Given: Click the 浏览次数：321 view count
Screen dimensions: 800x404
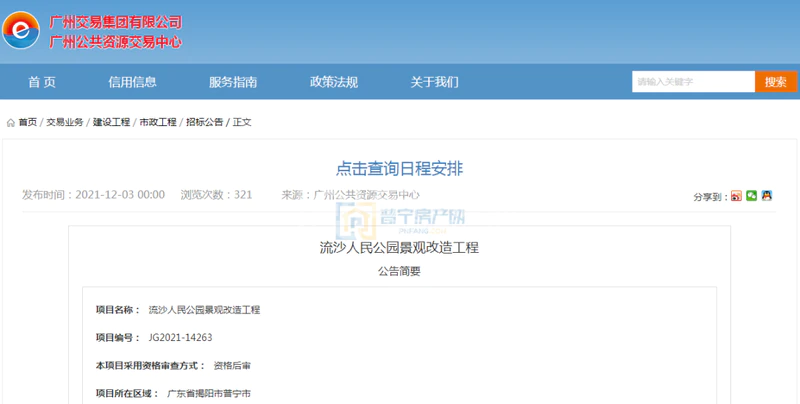Looking at the screenshot, I should click(216, 195).
